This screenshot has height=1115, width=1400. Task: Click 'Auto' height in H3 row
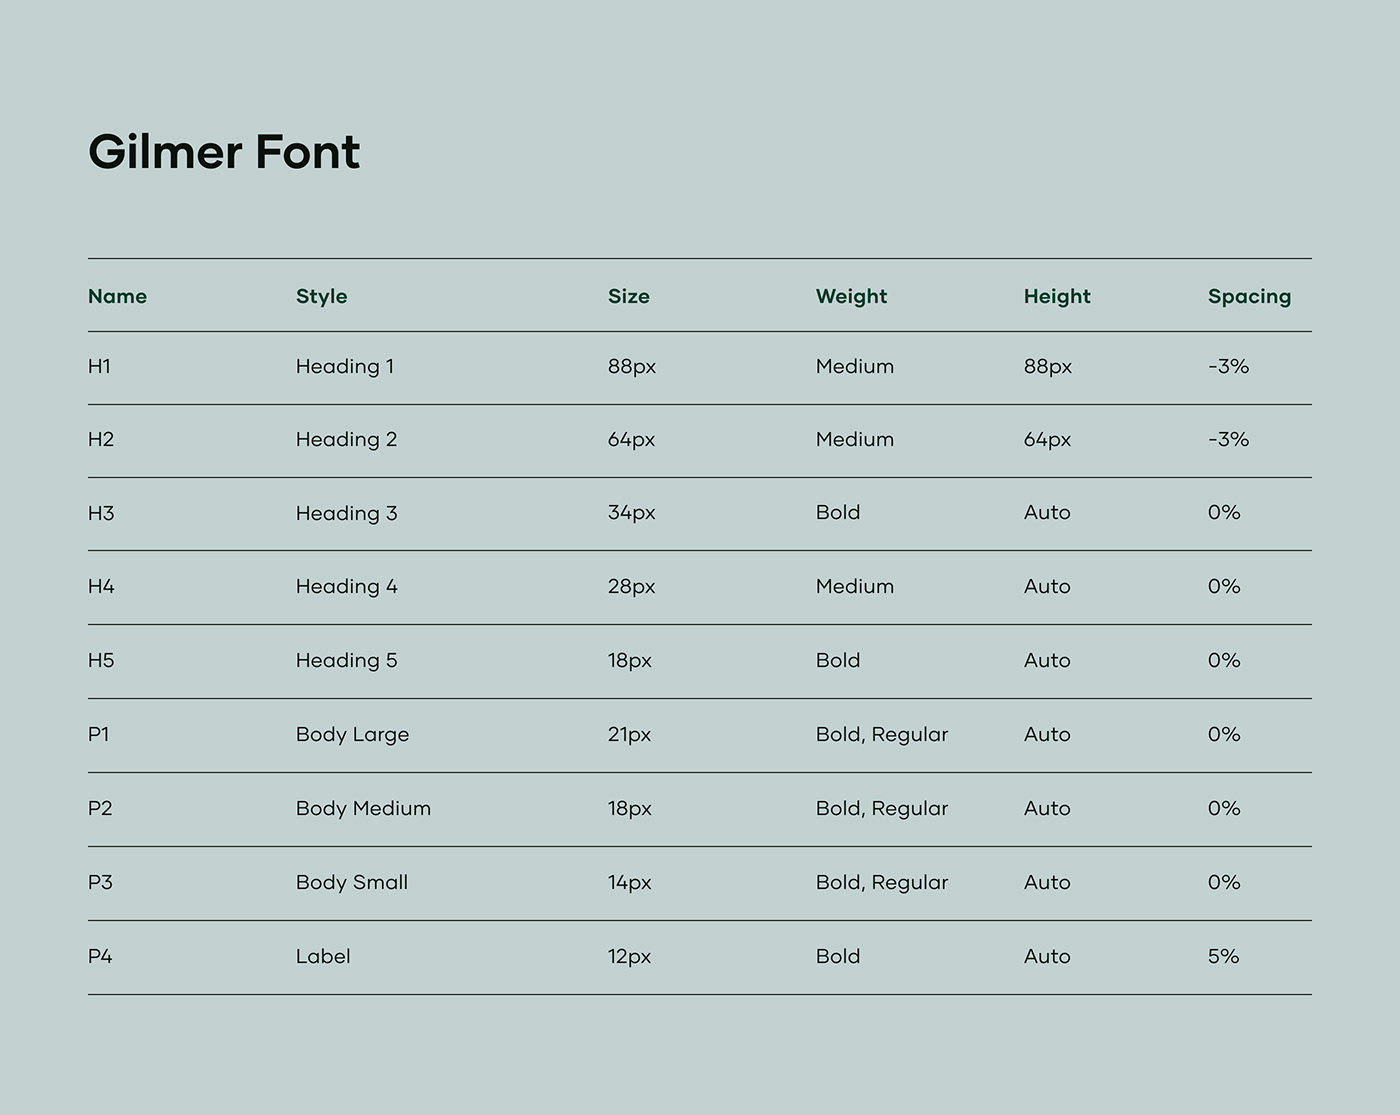[1047, 512]
